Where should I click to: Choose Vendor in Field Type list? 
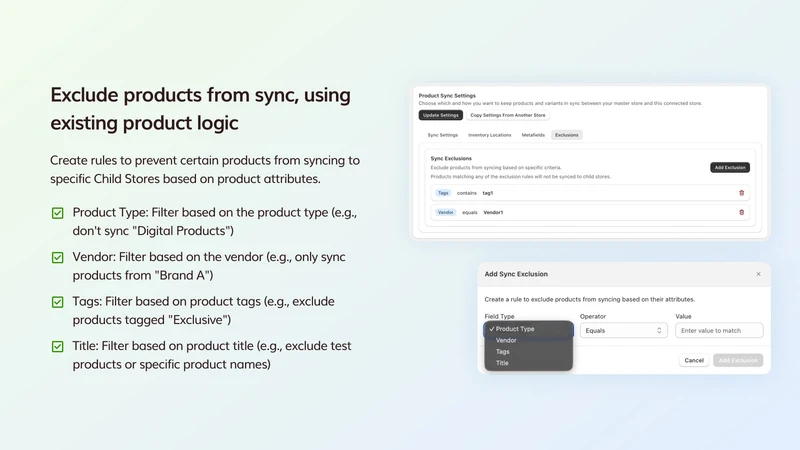[x=529, y=340]
